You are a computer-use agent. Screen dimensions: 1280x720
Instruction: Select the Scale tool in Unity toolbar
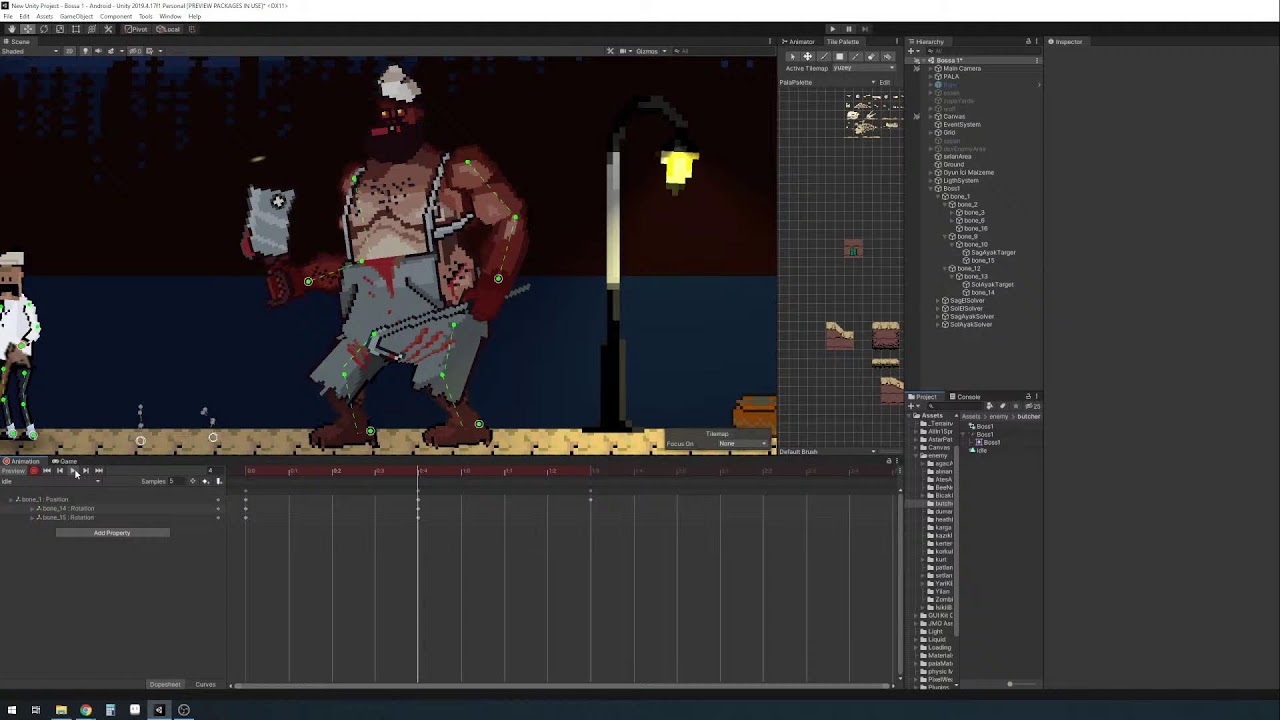click(60, 29)
